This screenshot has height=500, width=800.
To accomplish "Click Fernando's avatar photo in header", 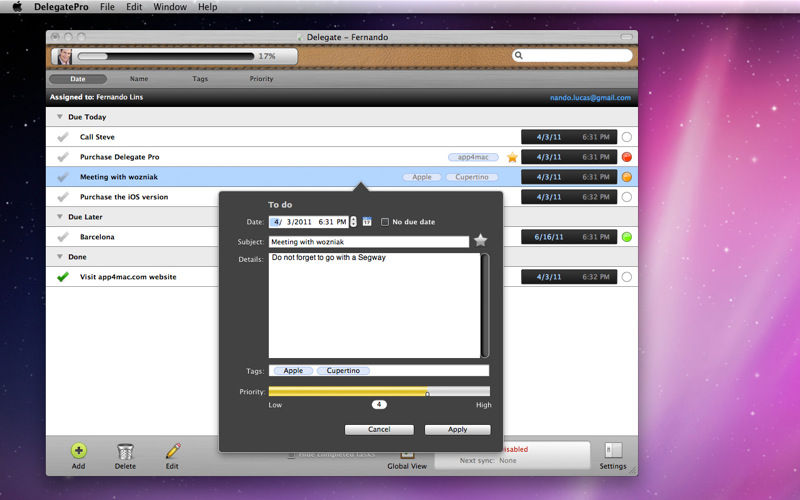I will (x=64, y=56).
